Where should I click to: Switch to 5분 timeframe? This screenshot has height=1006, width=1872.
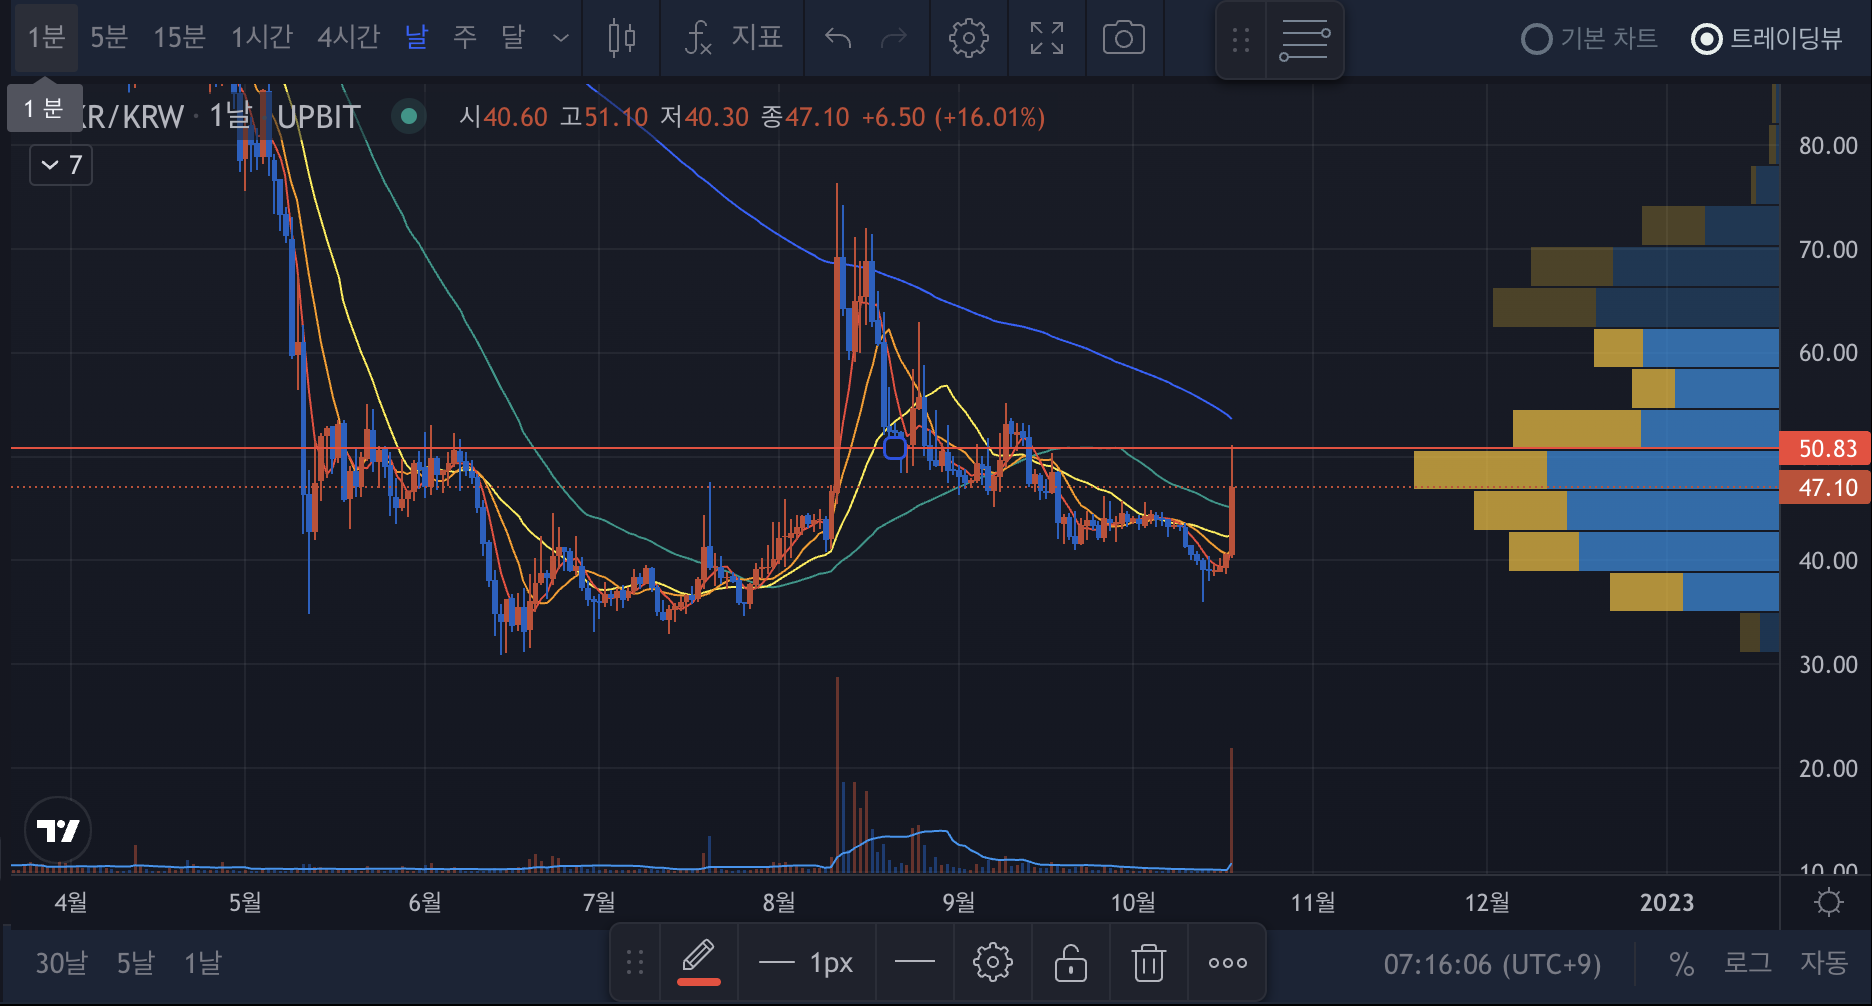click(x=109, y=38)
